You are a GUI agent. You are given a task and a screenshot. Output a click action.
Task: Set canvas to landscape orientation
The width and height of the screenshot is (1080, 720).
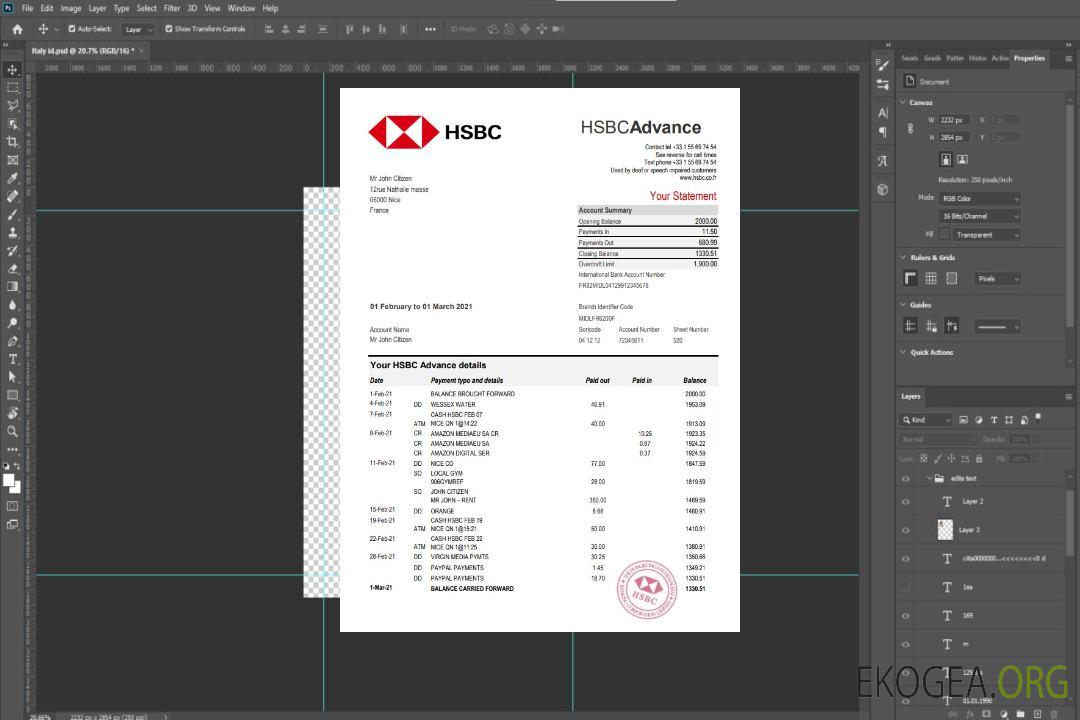coord(962,160)
